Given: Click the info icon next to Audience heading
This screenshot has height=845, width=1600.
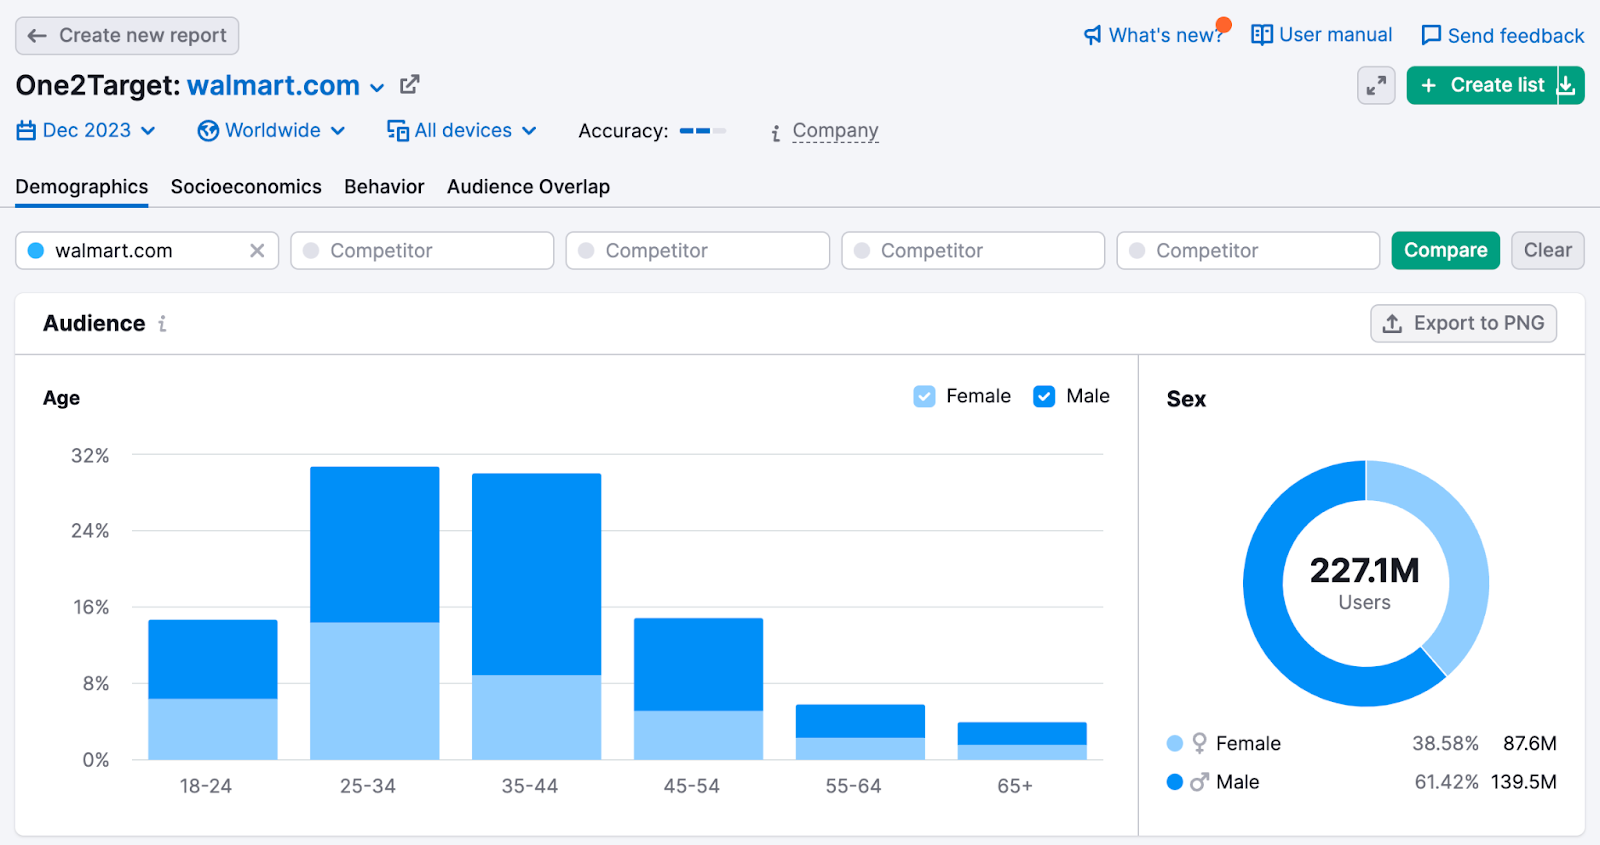Looking at the screenshot, I should [x=162, y=324].
